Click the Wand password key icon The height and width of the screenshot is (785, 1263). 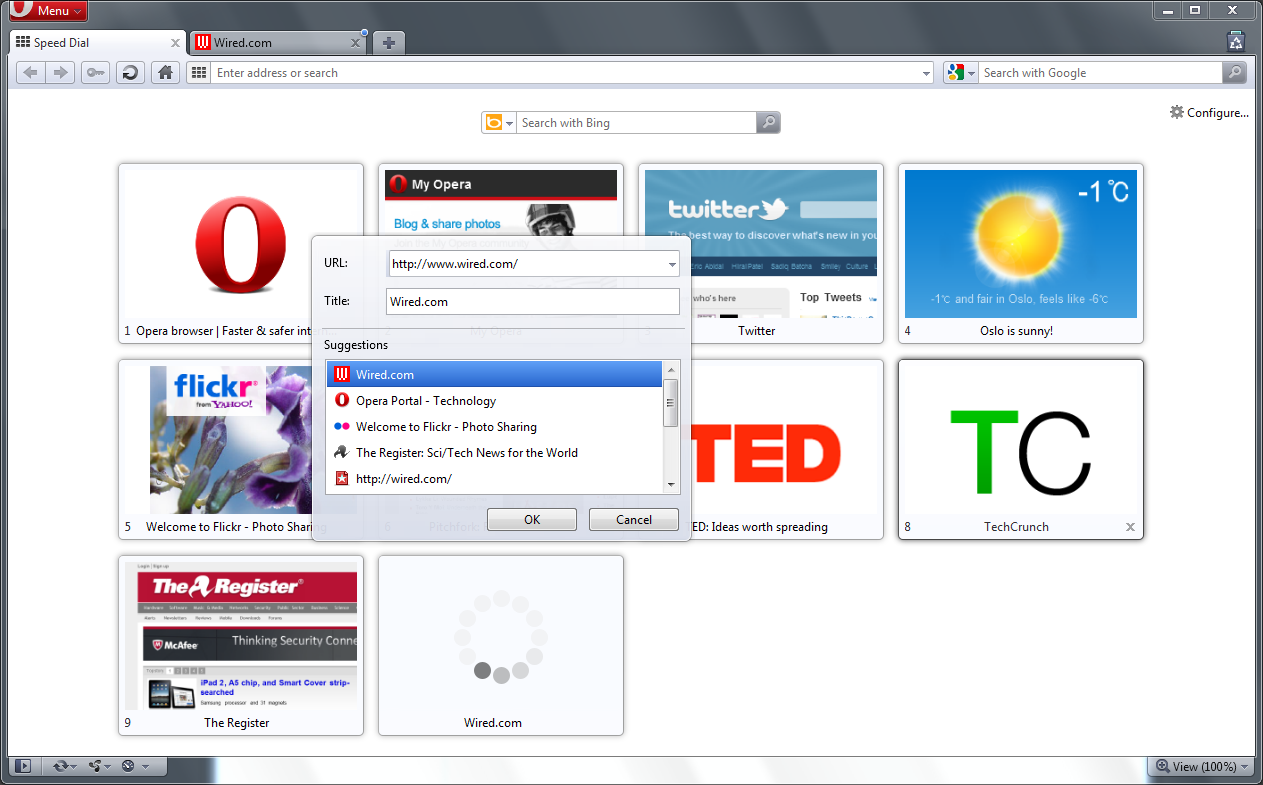pyautogui.click(x=95, y=72)
